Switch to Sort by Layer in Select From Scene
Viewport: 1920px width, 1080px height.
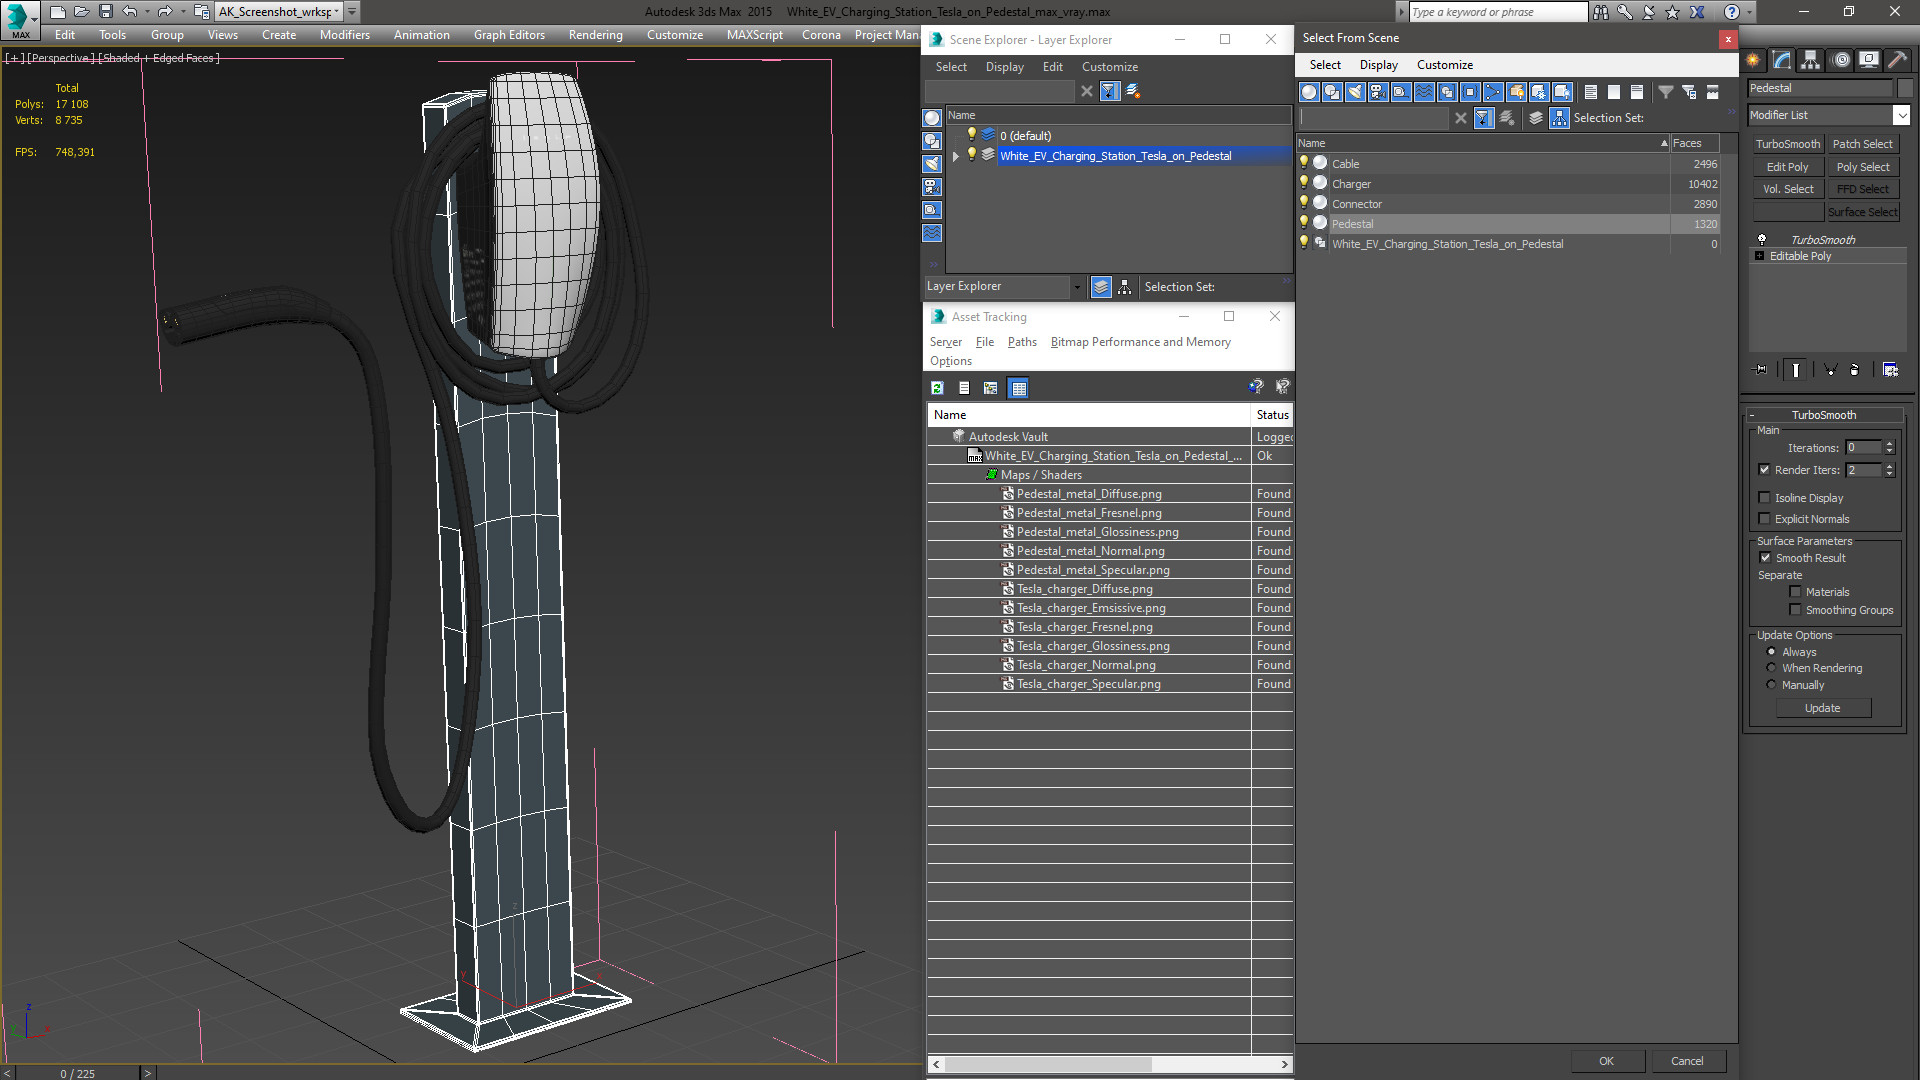click(x=1536, y=118)
